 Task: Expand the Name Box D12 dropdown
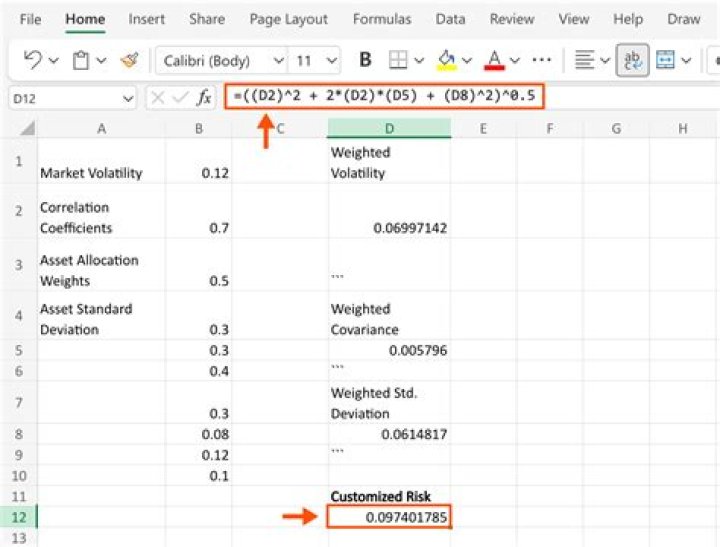pyautogui.click(x=127, y=98)
